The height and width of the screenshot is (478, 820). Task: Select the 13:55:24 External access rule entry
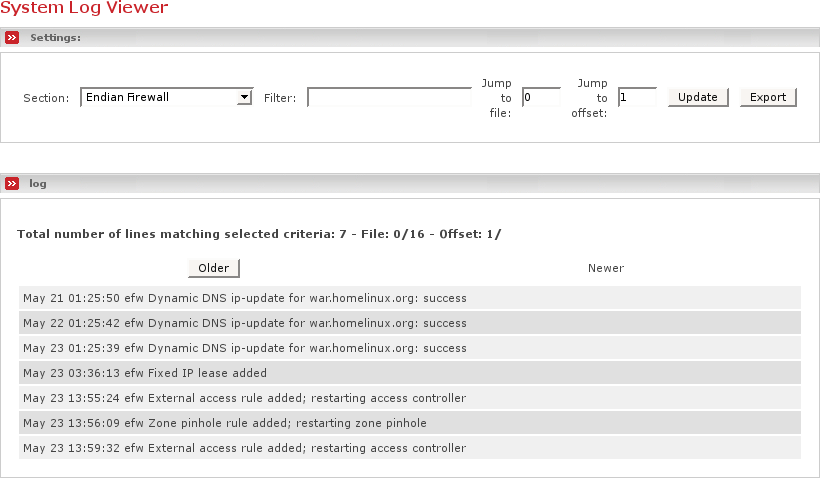(245, 398)
